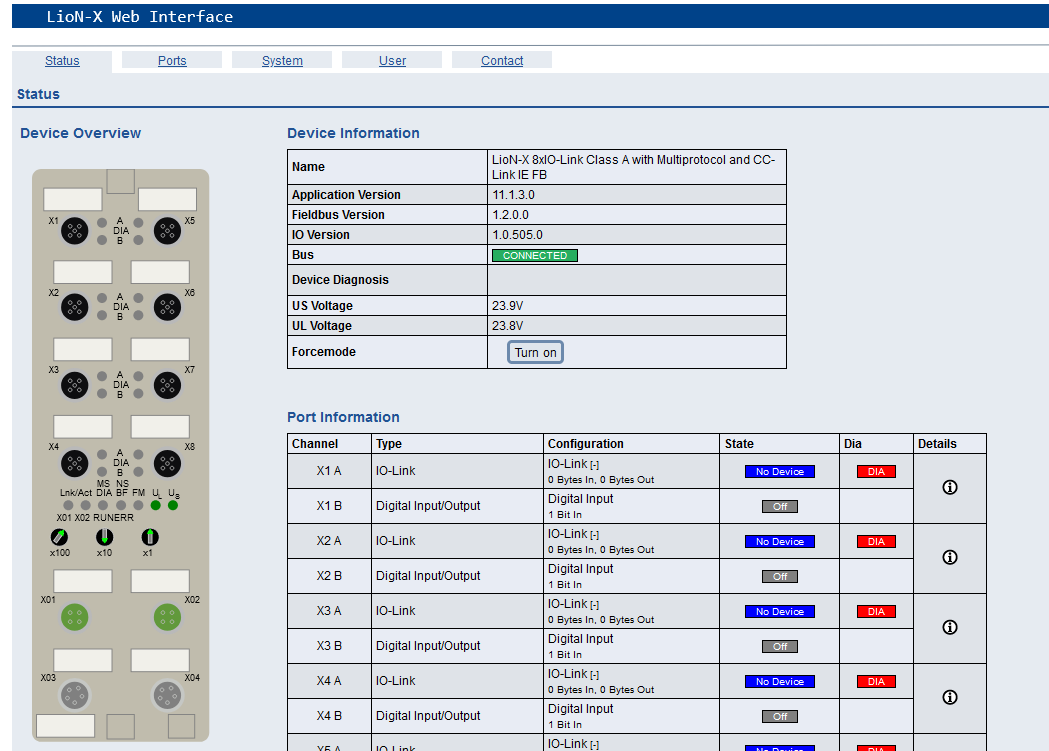Open the Contact tab

[x=502, y=61]
